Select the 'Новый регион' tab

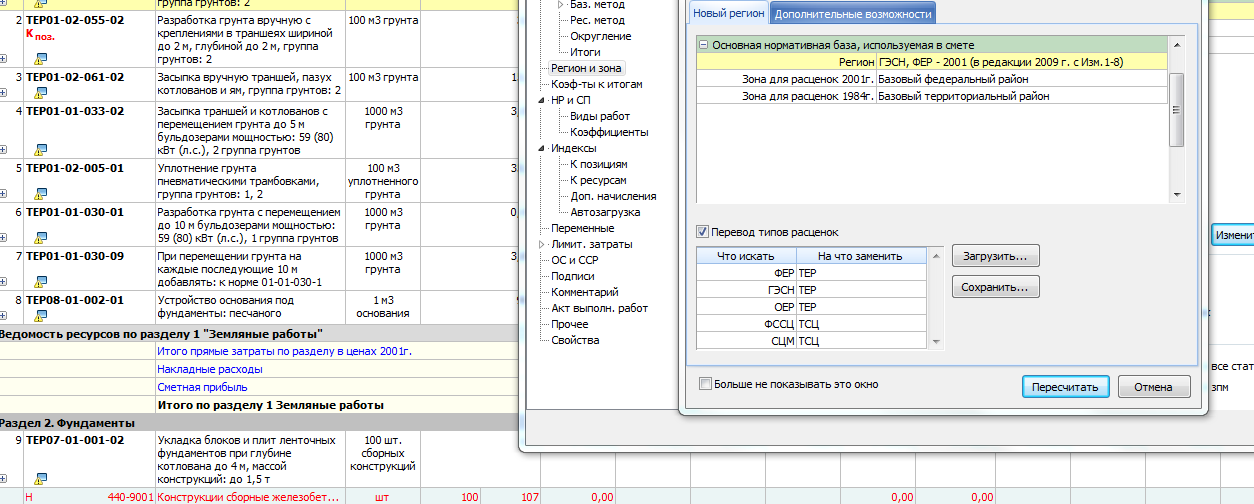click(x=729, y=13)
